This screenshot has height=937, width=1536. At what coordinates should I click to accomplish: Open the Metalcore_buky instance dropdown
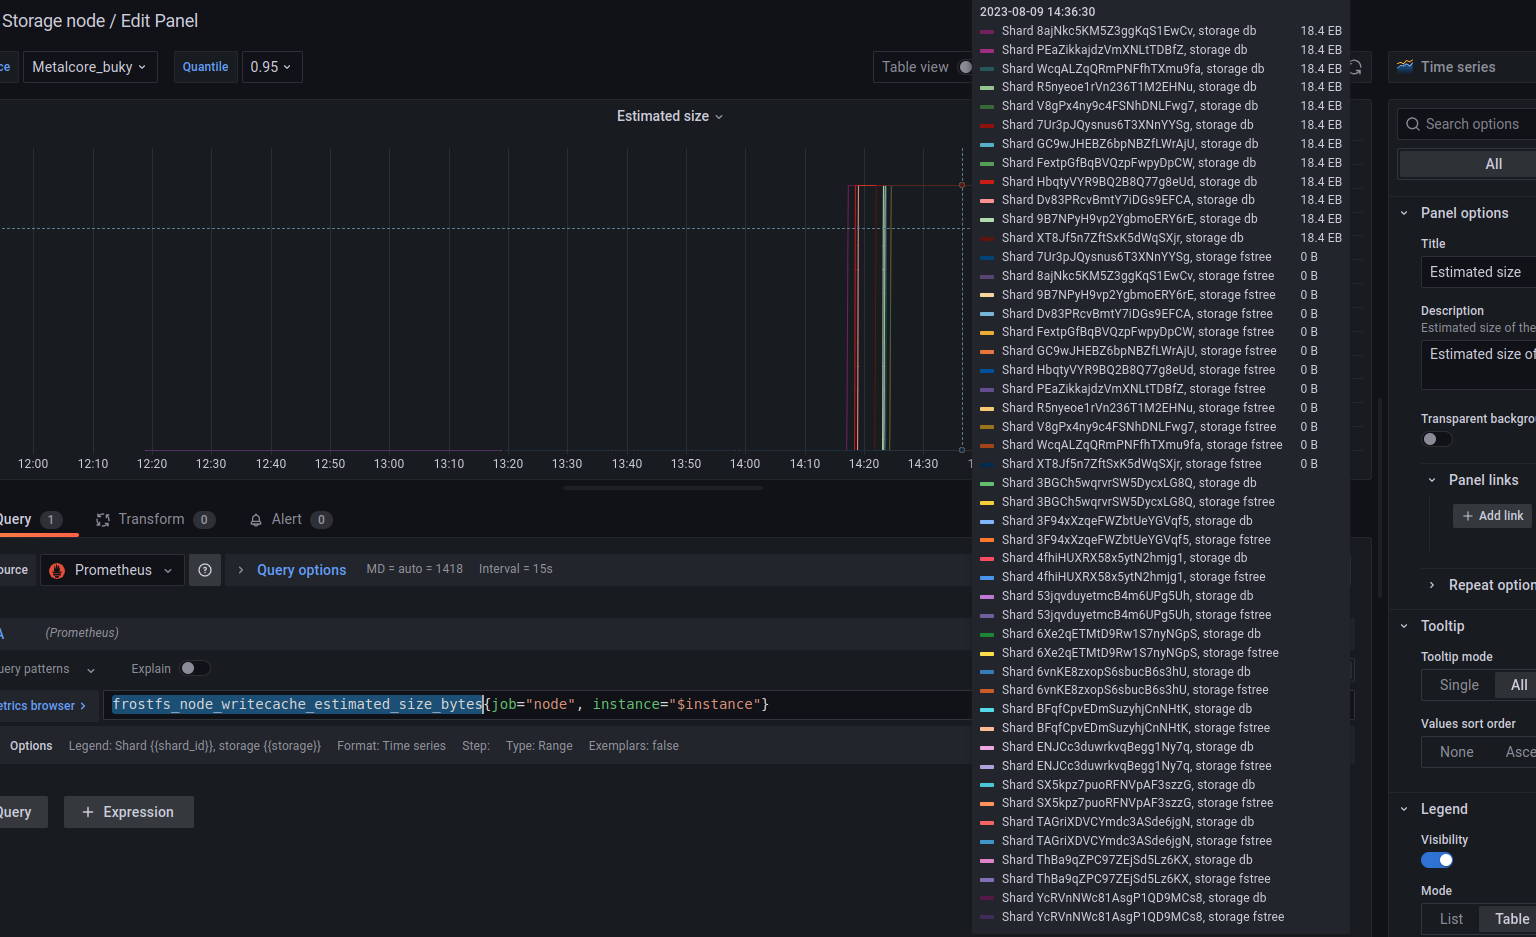(x=90, y=67)
